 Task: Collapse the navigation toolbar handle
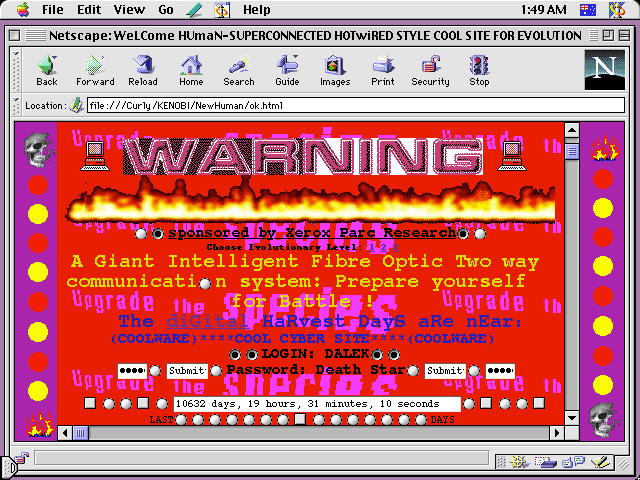(16, 70)
